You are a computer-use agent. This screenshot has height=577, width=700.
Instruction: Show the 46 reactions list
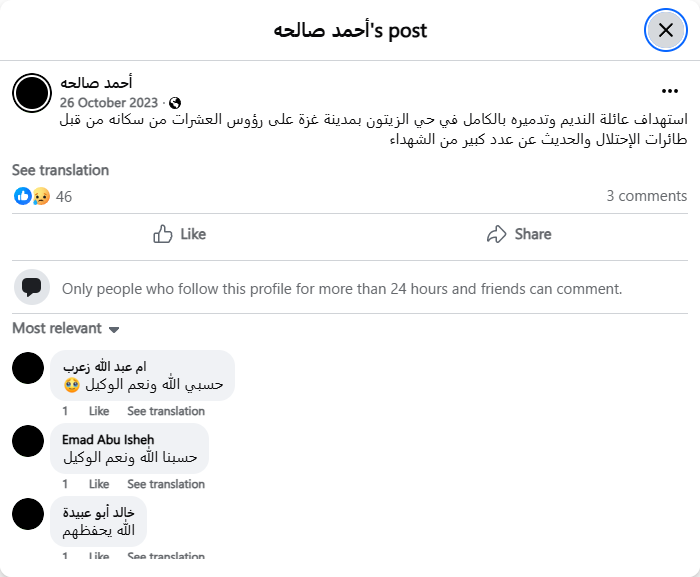[64, 196]
